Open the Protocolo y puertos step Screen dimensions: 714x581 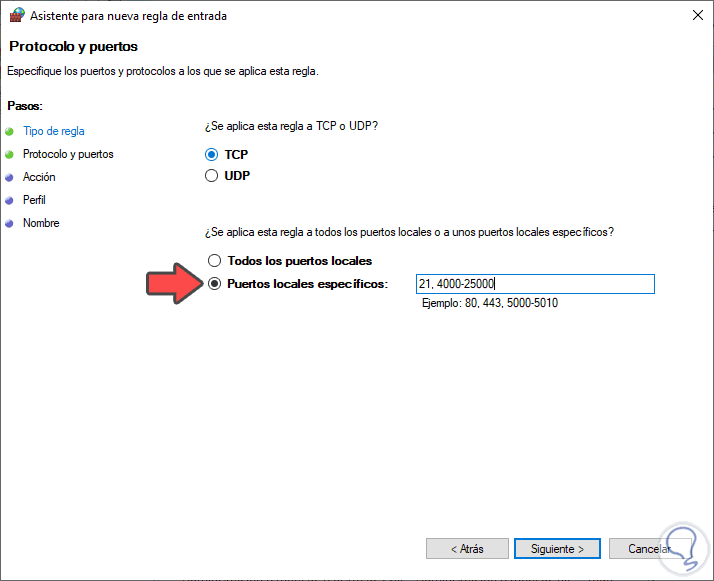[68, 154]
